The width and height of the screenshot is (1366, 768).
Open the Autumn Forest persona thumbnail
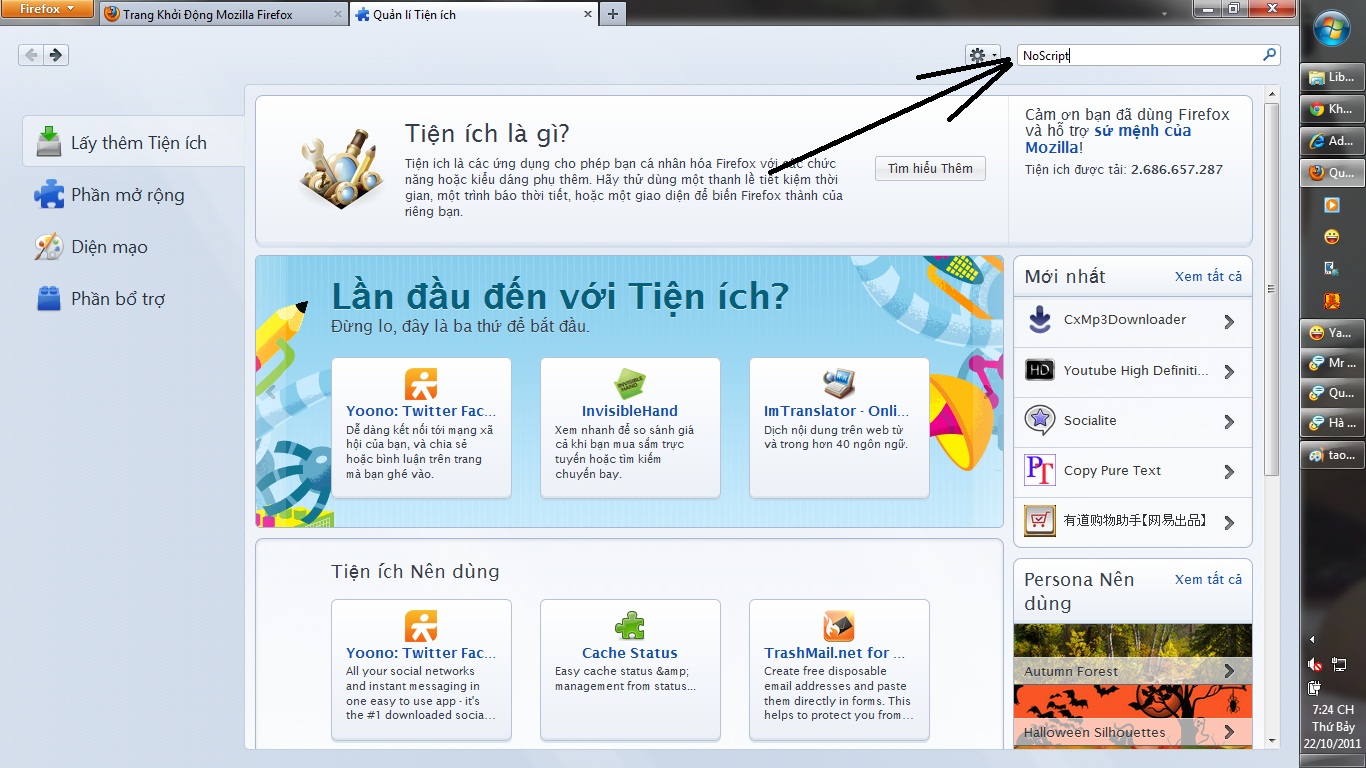(x=1133, y=654)
